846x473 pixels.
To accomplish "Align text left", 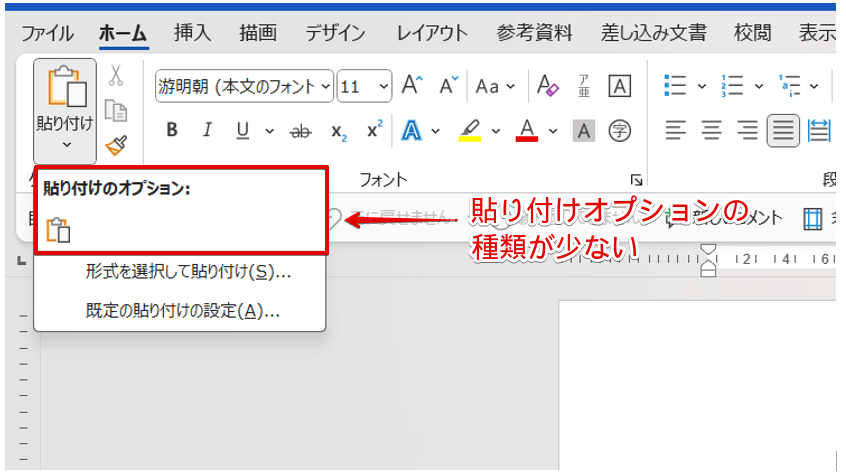I will [676, 131].
